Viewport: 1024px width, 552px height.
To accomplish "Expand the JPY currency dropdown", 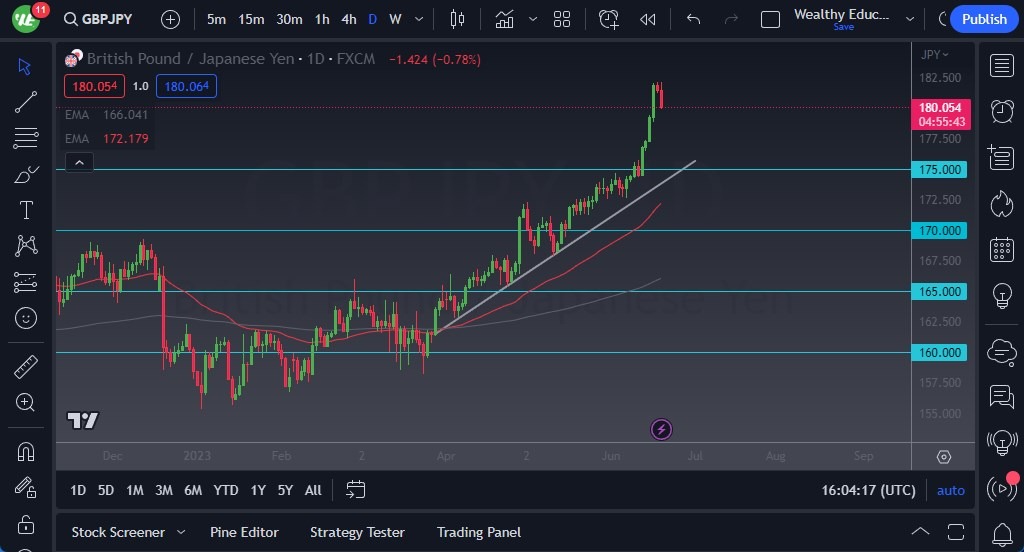I will (x=935, y=55).
